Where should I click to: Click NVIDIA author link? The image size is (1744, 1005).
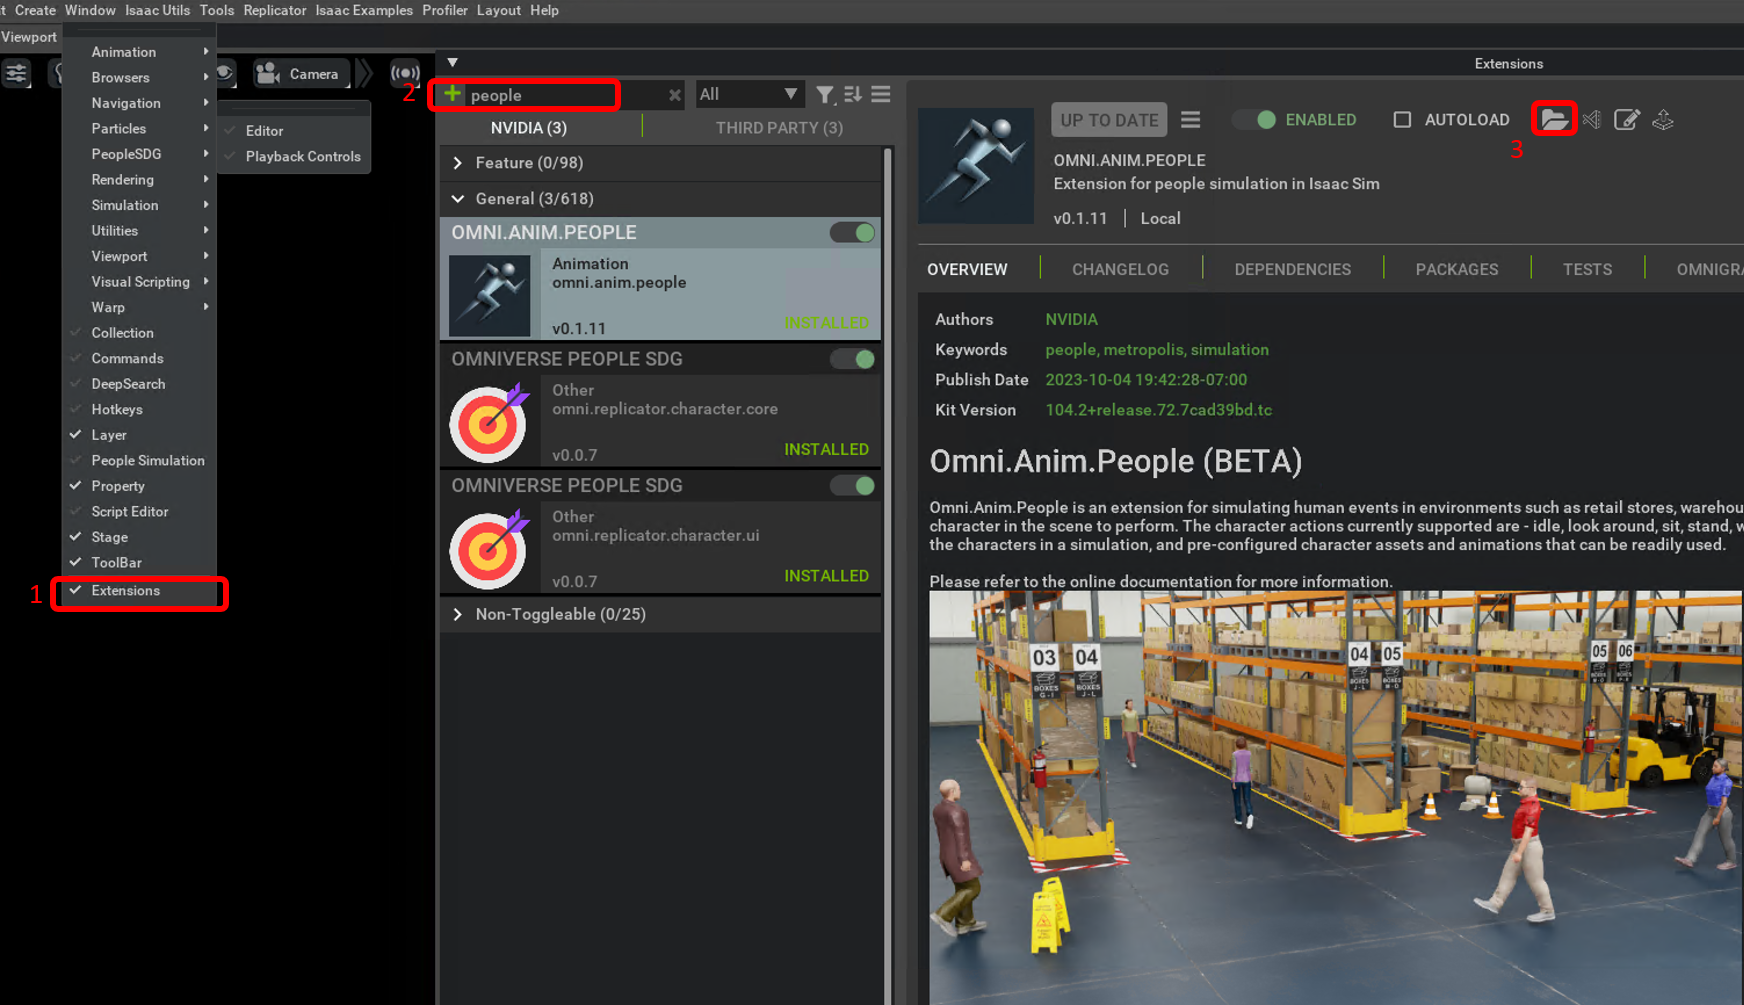[1071, 320]
